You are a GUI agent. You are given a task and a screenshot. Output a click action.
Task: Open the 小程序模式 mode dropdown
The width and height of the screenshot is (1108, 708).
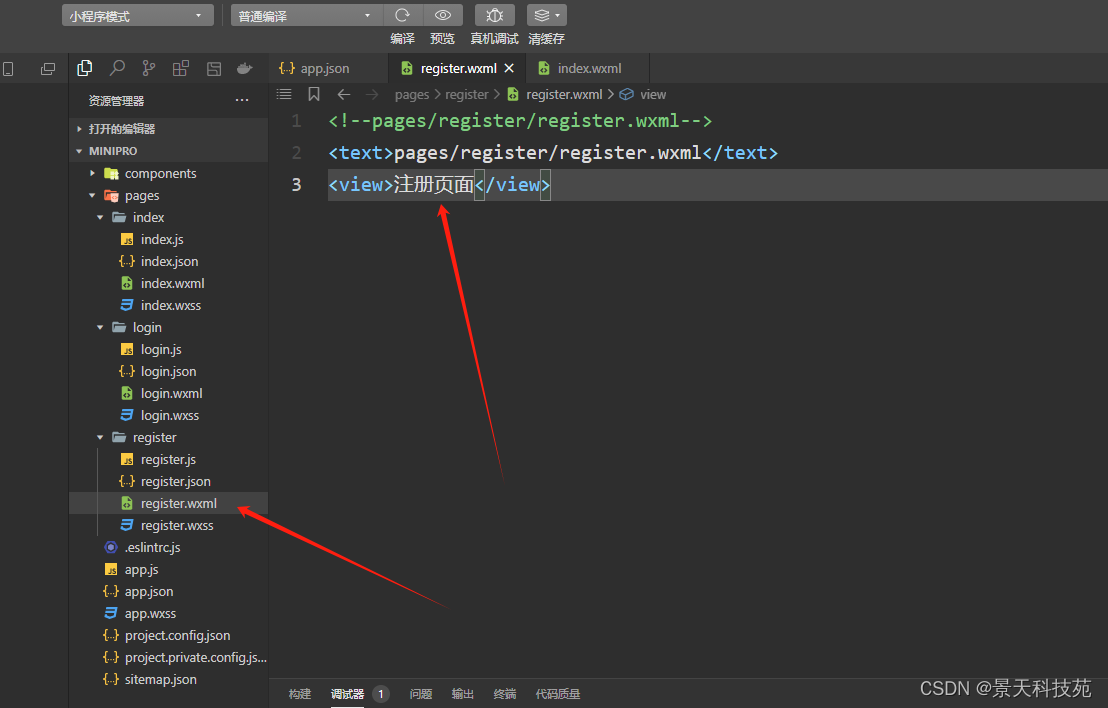pyautogui.click(x=138, y=16)
